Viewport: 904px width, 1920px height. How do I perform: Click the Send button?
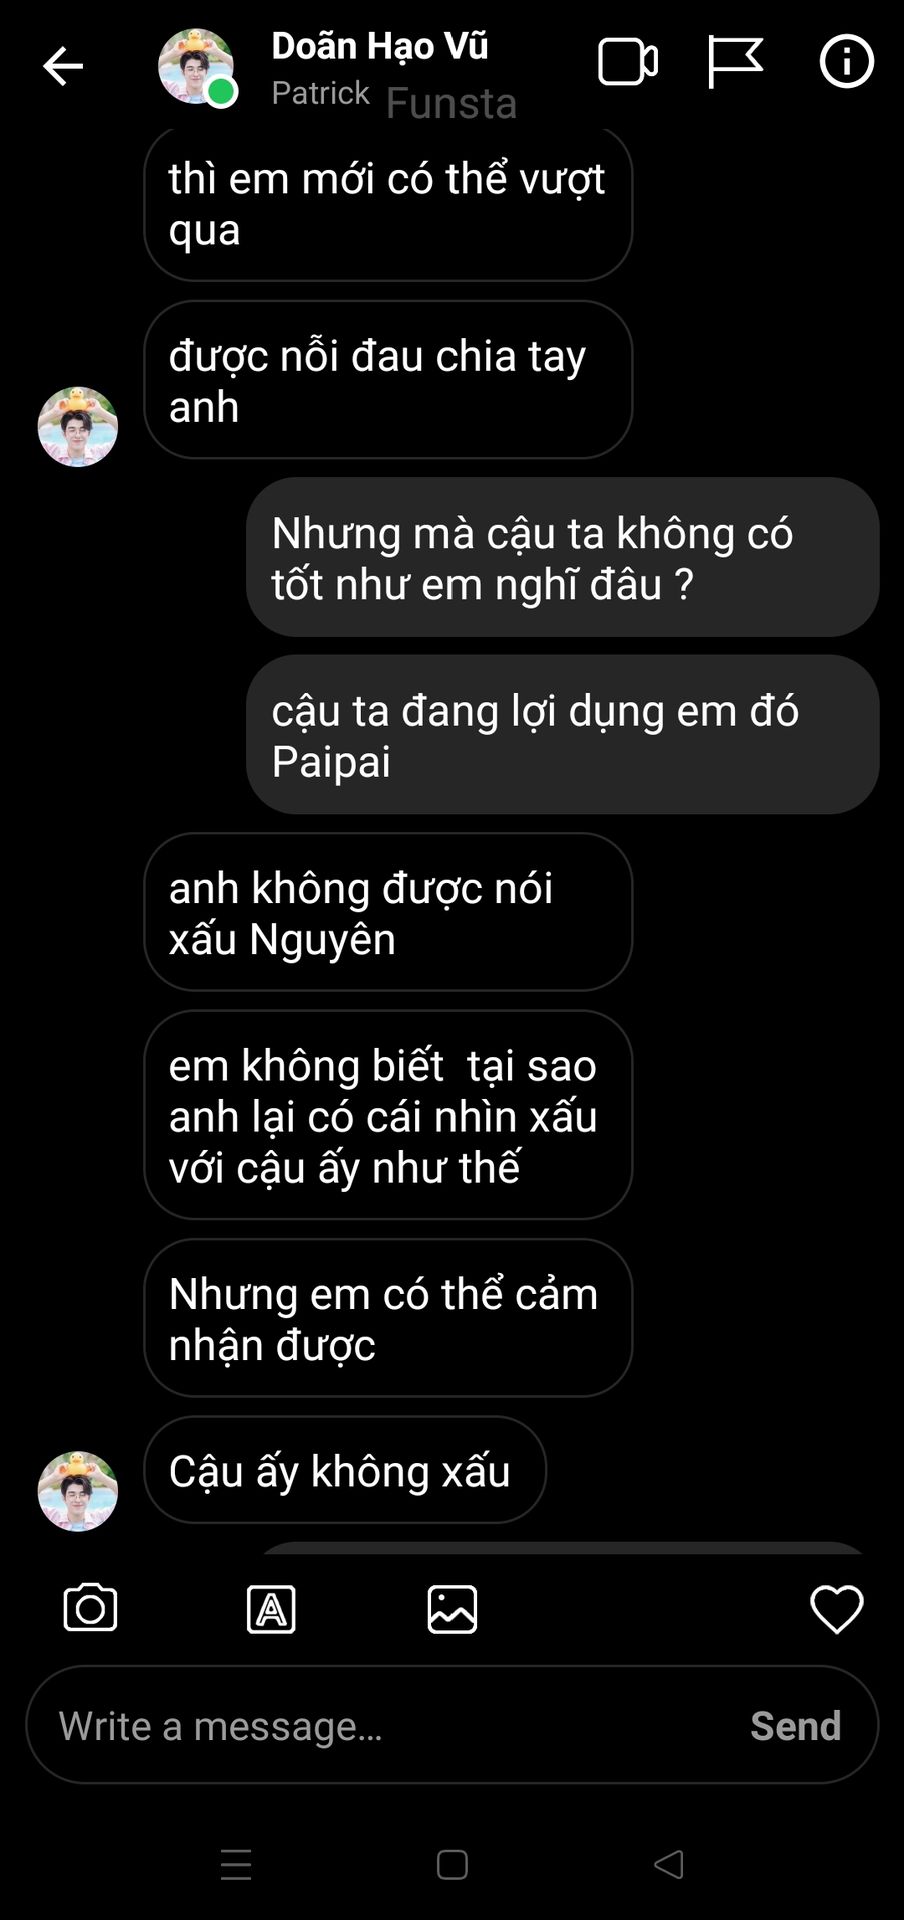coord(796,1725)
